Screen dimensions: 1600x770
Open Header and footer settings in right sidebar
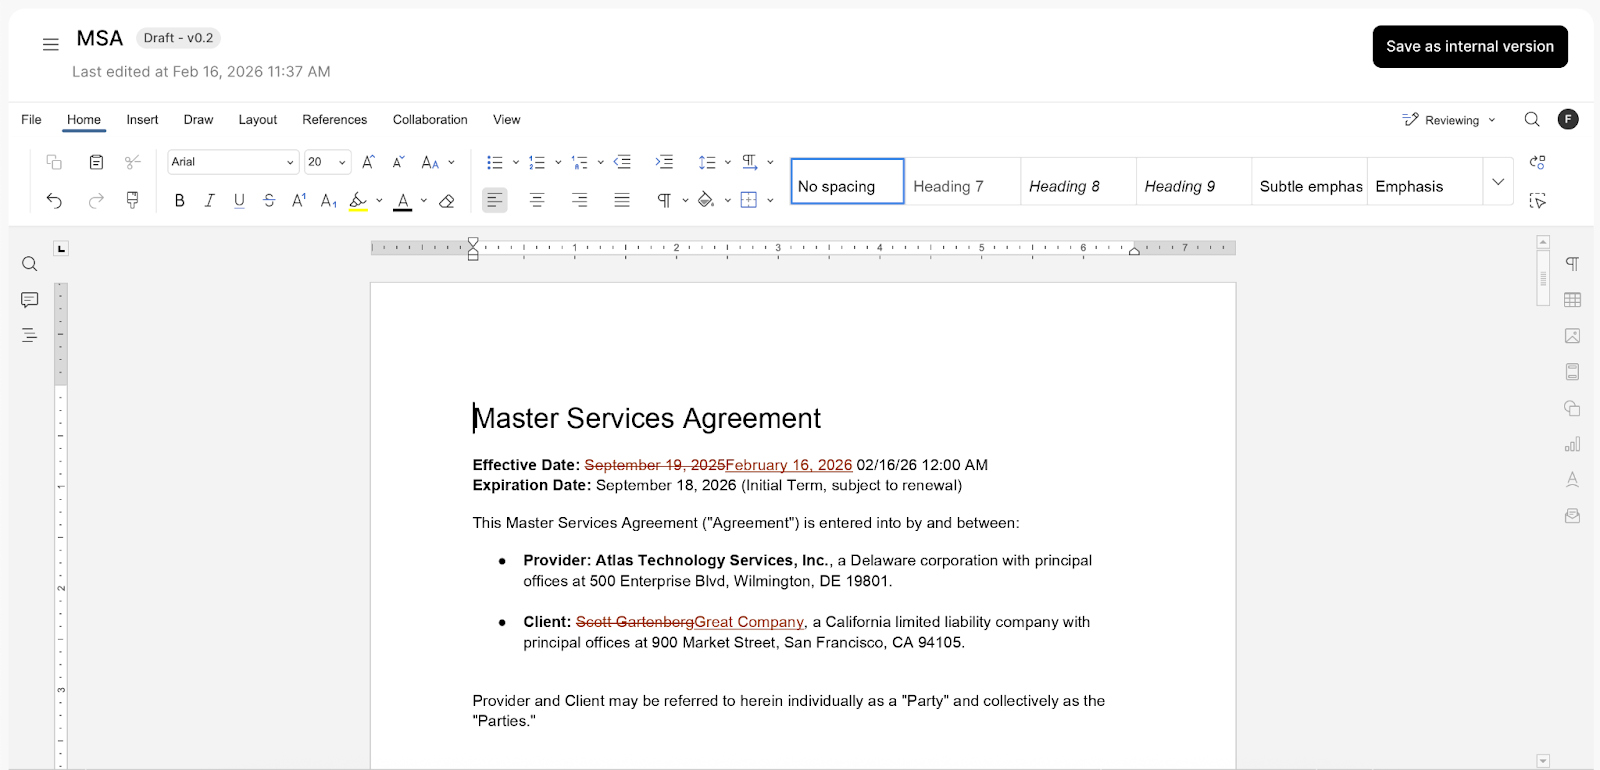pyautogui.click(x=1572, y=372)
